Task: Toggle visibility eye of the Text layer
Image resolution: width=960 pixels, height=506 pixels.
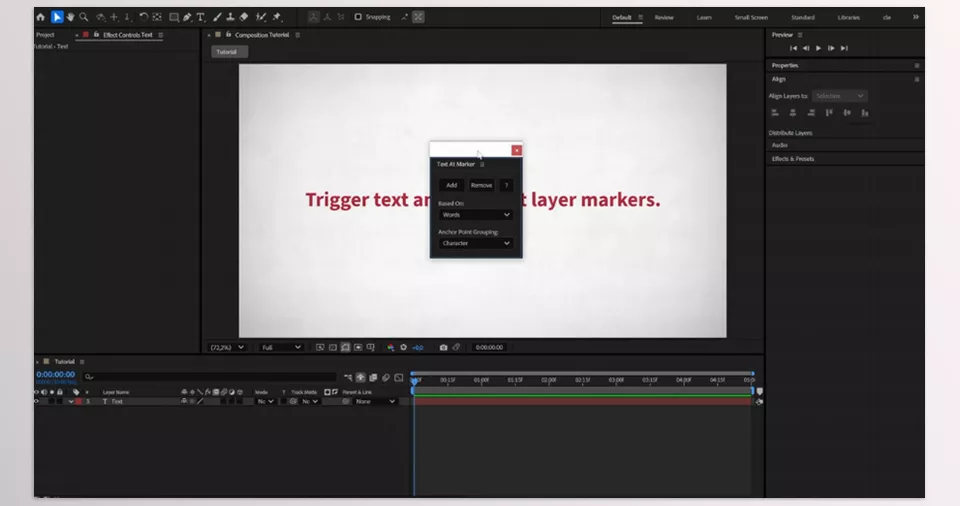Action: 37,401
